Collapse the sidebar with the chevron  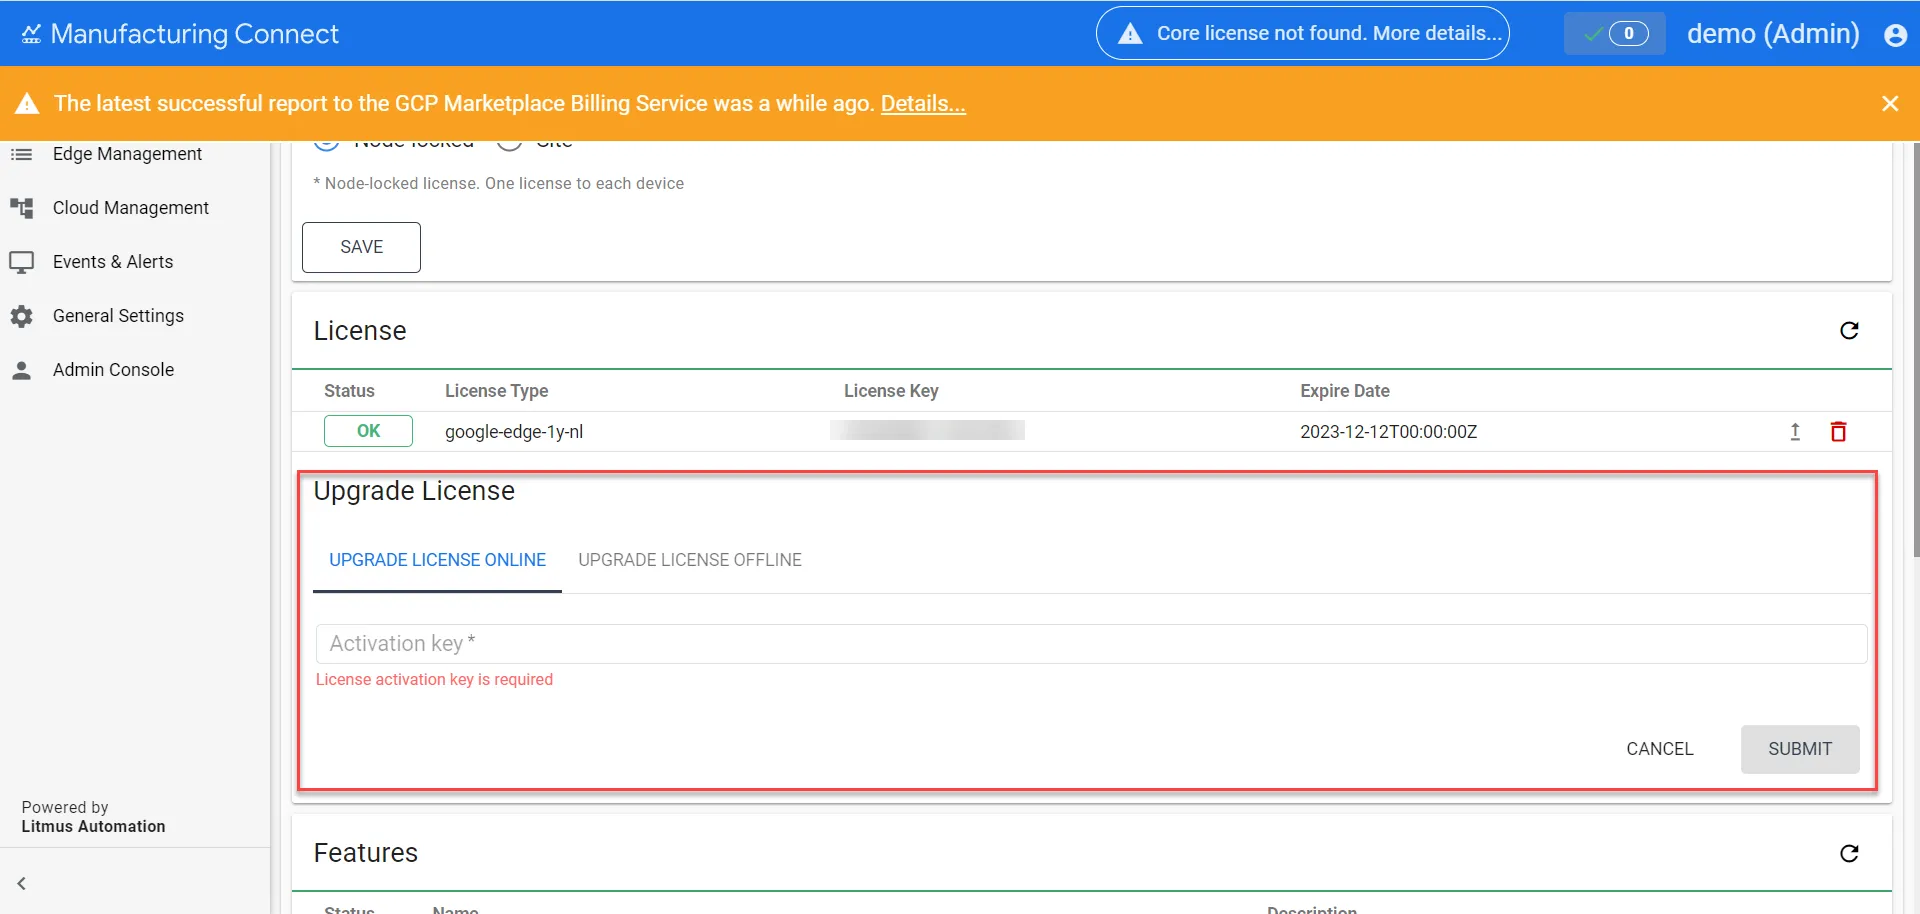pos(21,884)
